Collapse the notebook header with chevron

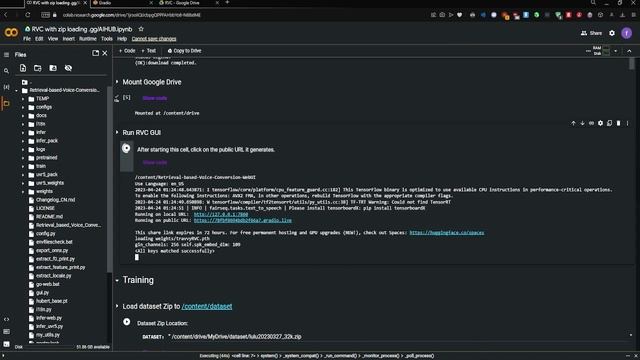(x=629, y=51)
